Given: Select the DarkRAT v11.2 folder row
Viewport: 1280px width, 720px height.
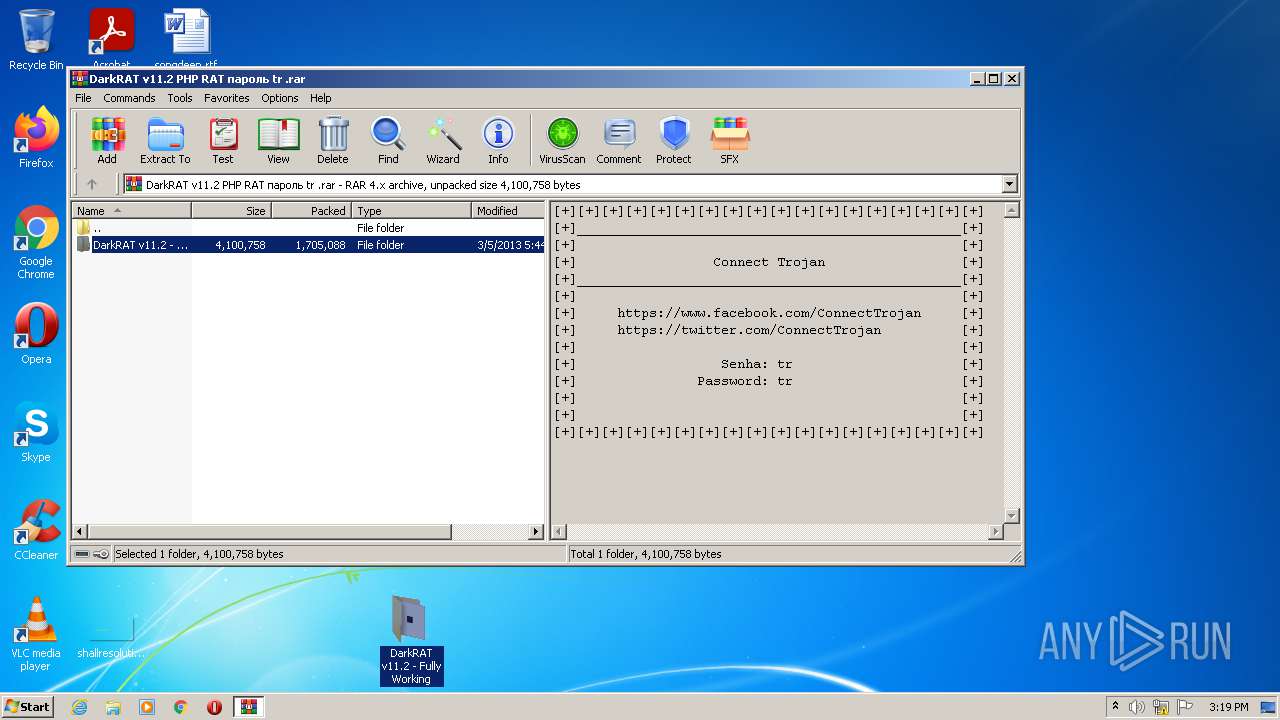Looking at the screenshot, I should tap(308, 245).
